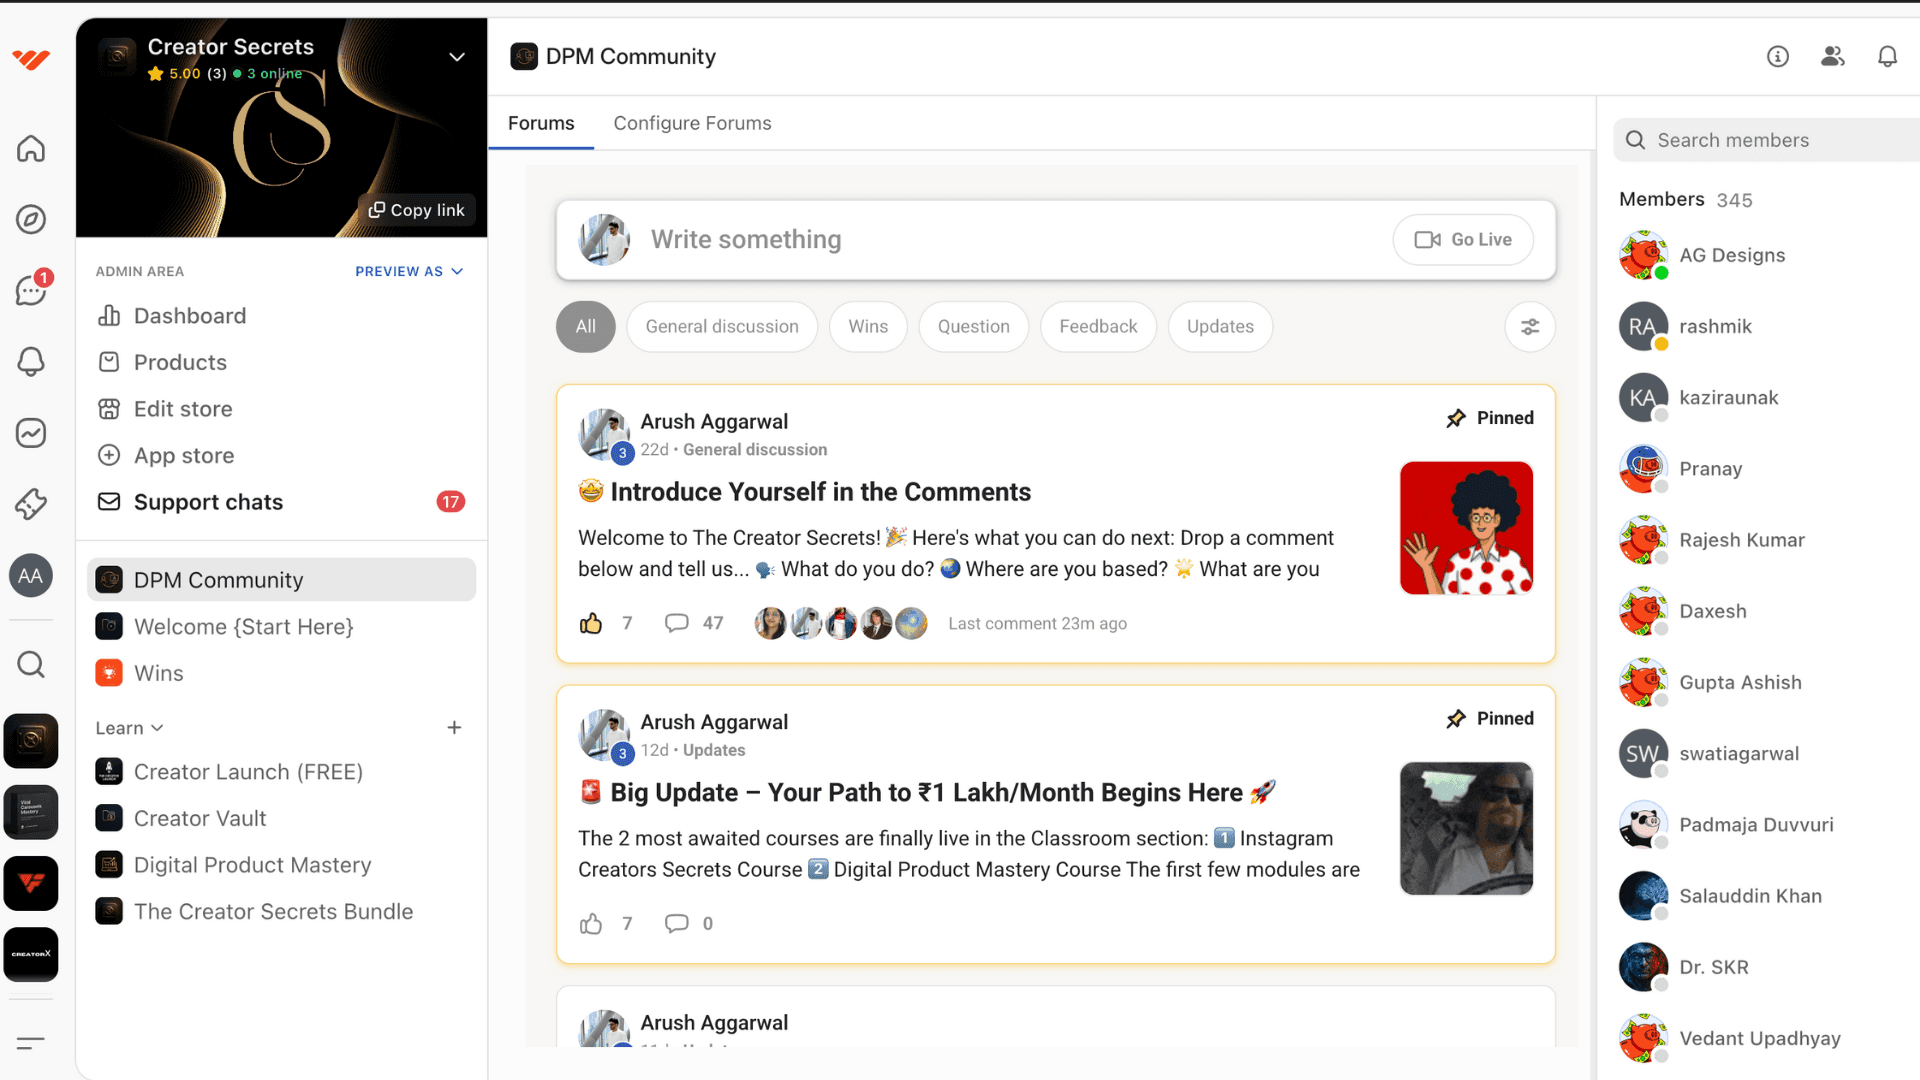Open the Preview As dropdown
1920x1080 pixels.
tap(408, 271)
